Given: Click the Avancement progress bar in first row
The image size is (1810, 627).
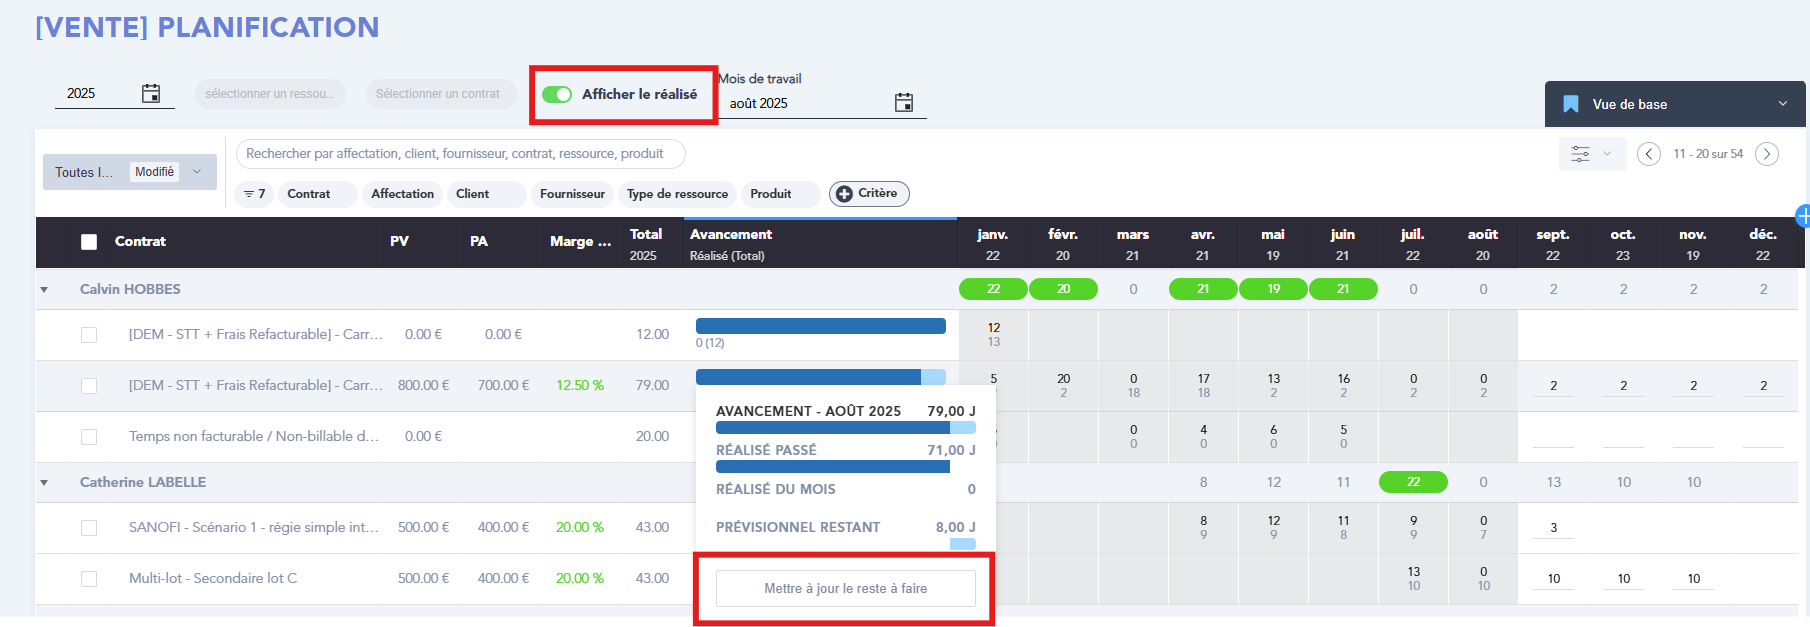Looking at the screenshot, I should 820,326.
